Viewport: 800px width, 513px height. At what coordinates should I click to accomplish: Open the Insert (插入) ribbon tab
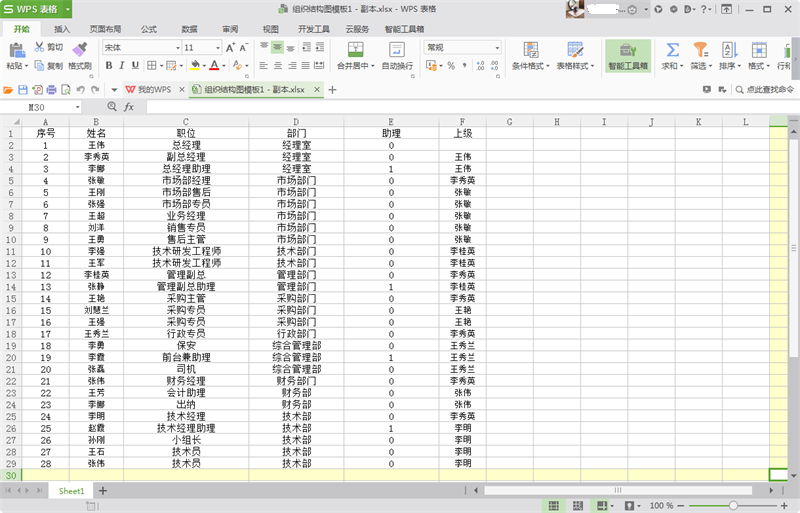click(x=62, y=29)
